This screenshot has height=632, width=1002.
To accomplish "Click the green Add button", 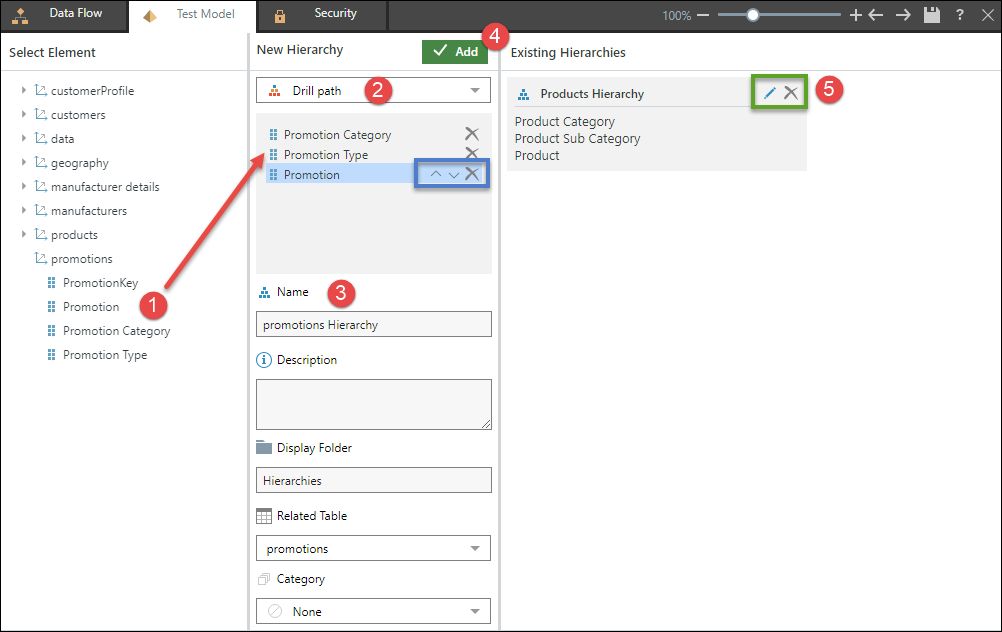I will coord(455,51).
